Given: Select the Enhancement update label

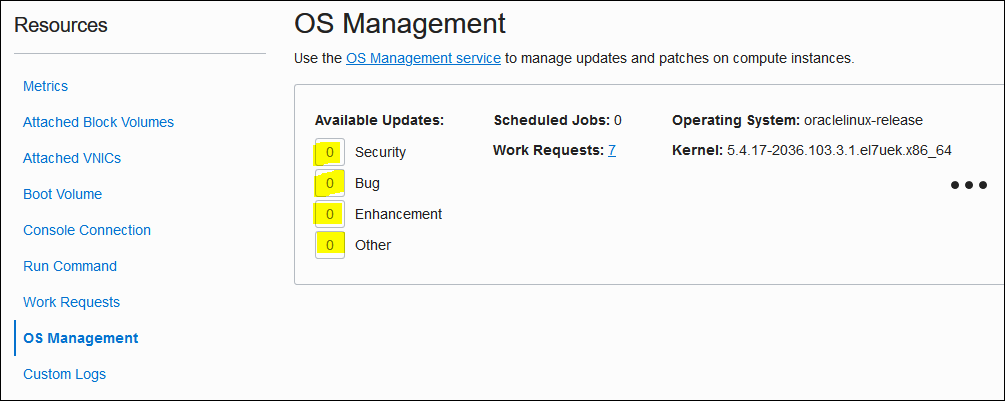Looking at the screenshot, I should (398, 214).
